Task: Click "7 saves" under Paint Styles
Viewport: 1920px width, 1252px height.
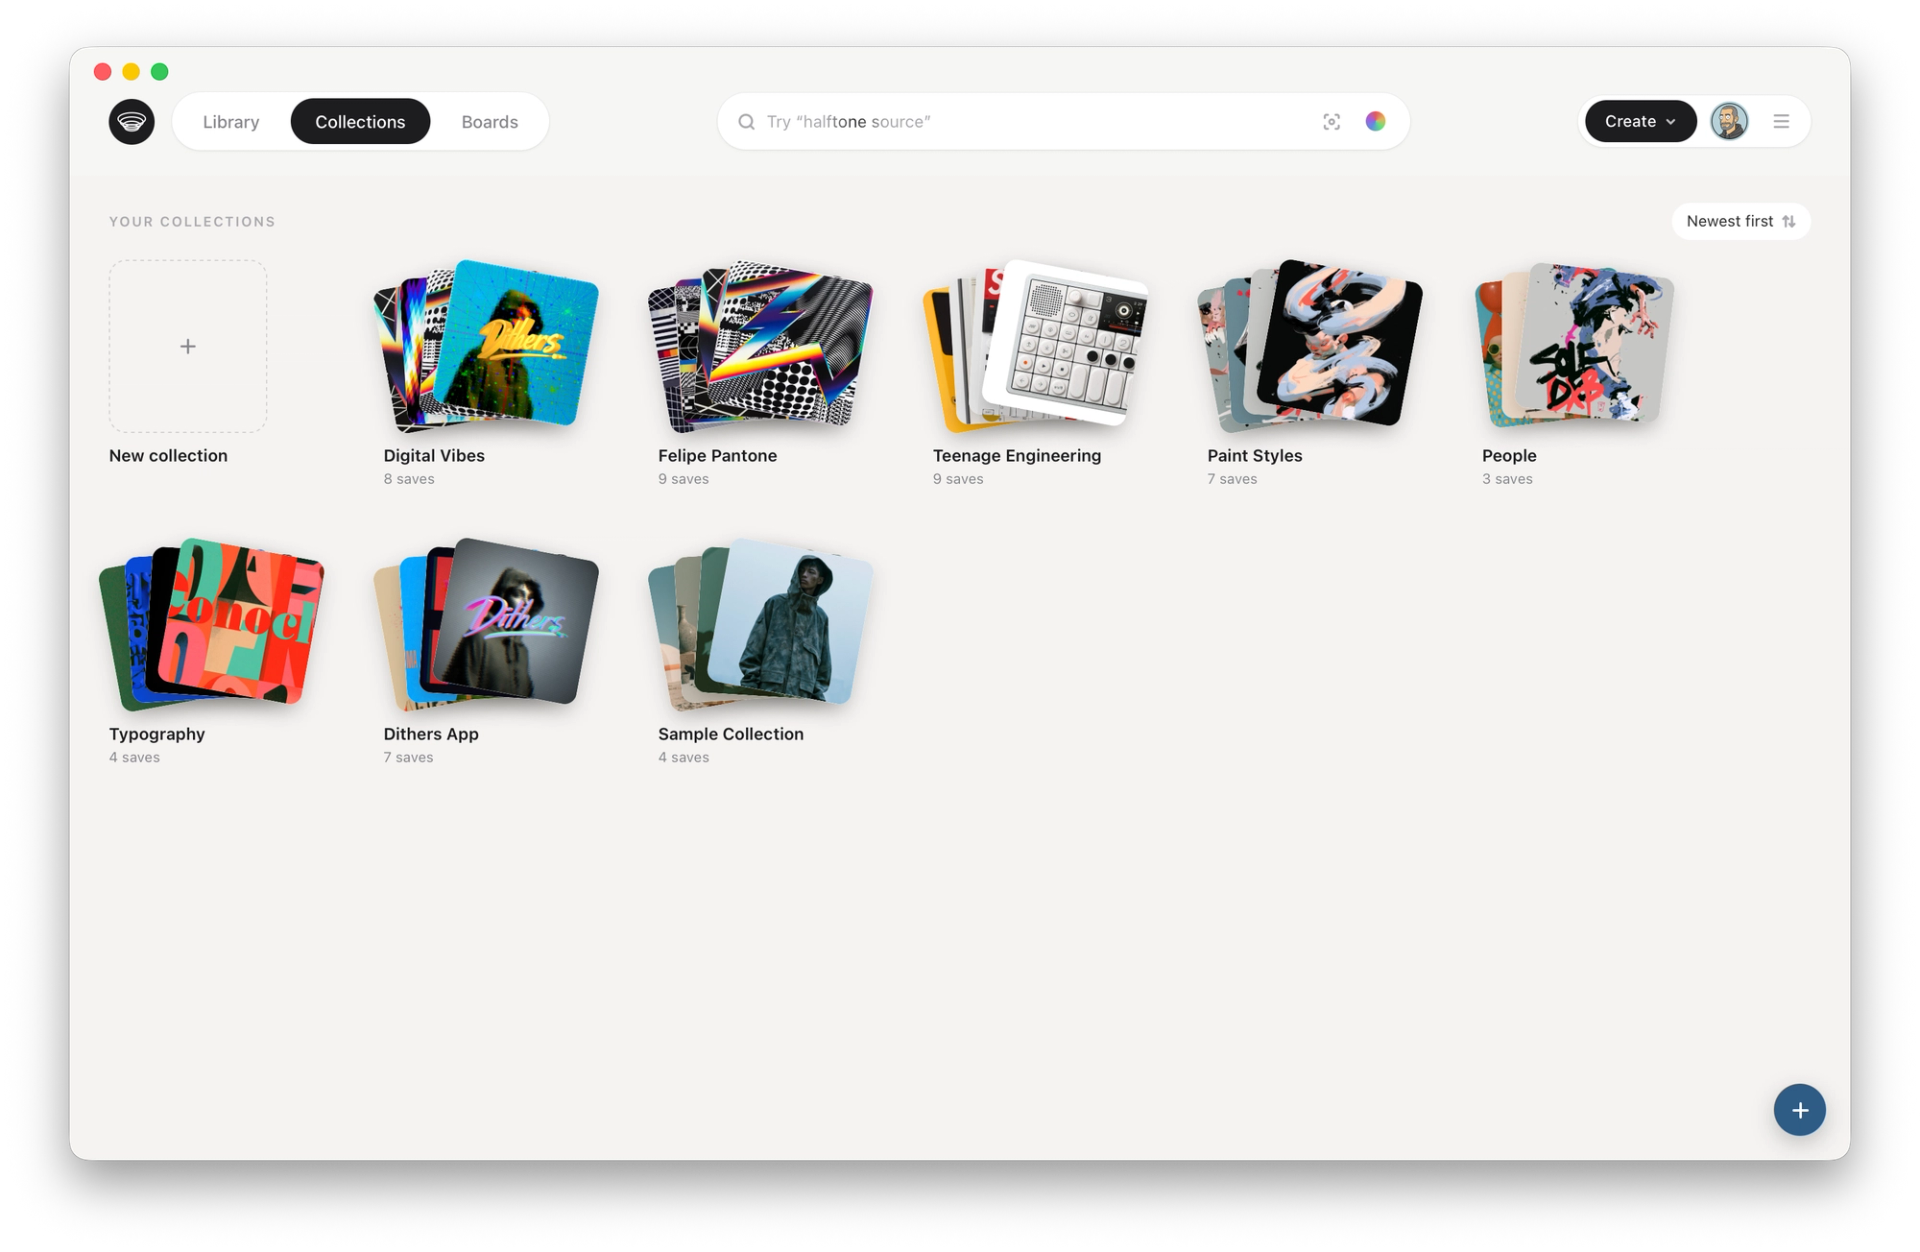Action: tap(1232, 479)
